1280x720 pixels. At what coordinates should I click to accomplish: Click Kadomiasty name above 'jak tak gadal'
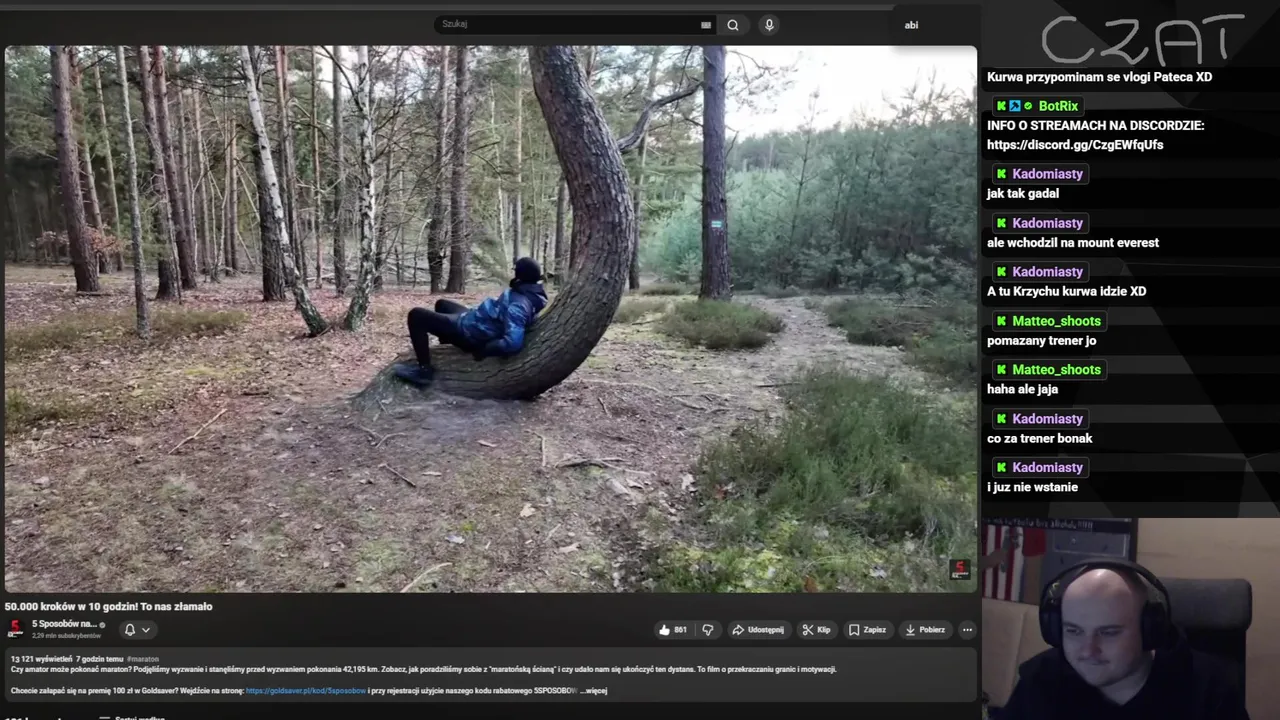[1047, 174]
